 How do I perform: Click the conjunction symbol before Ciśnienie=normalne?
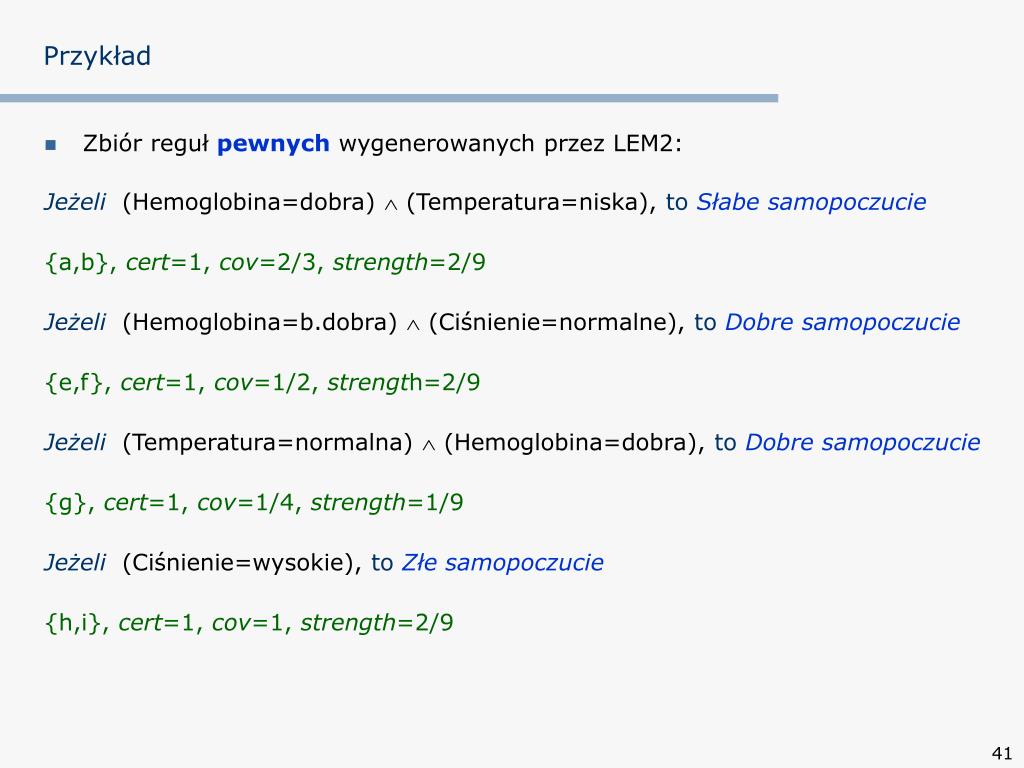pyautogui.click(x=413, y=325)
